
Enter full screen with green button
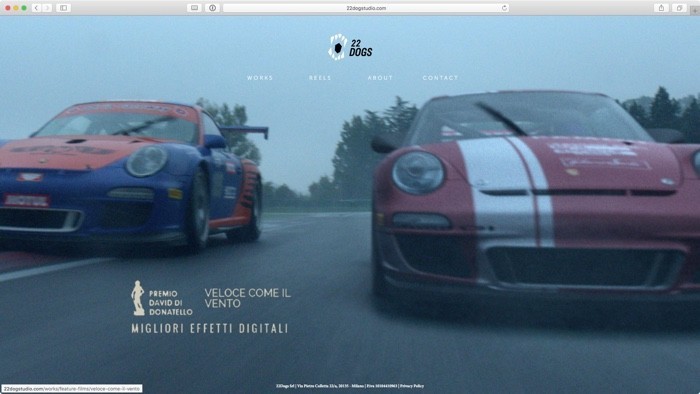click(24, 8)
